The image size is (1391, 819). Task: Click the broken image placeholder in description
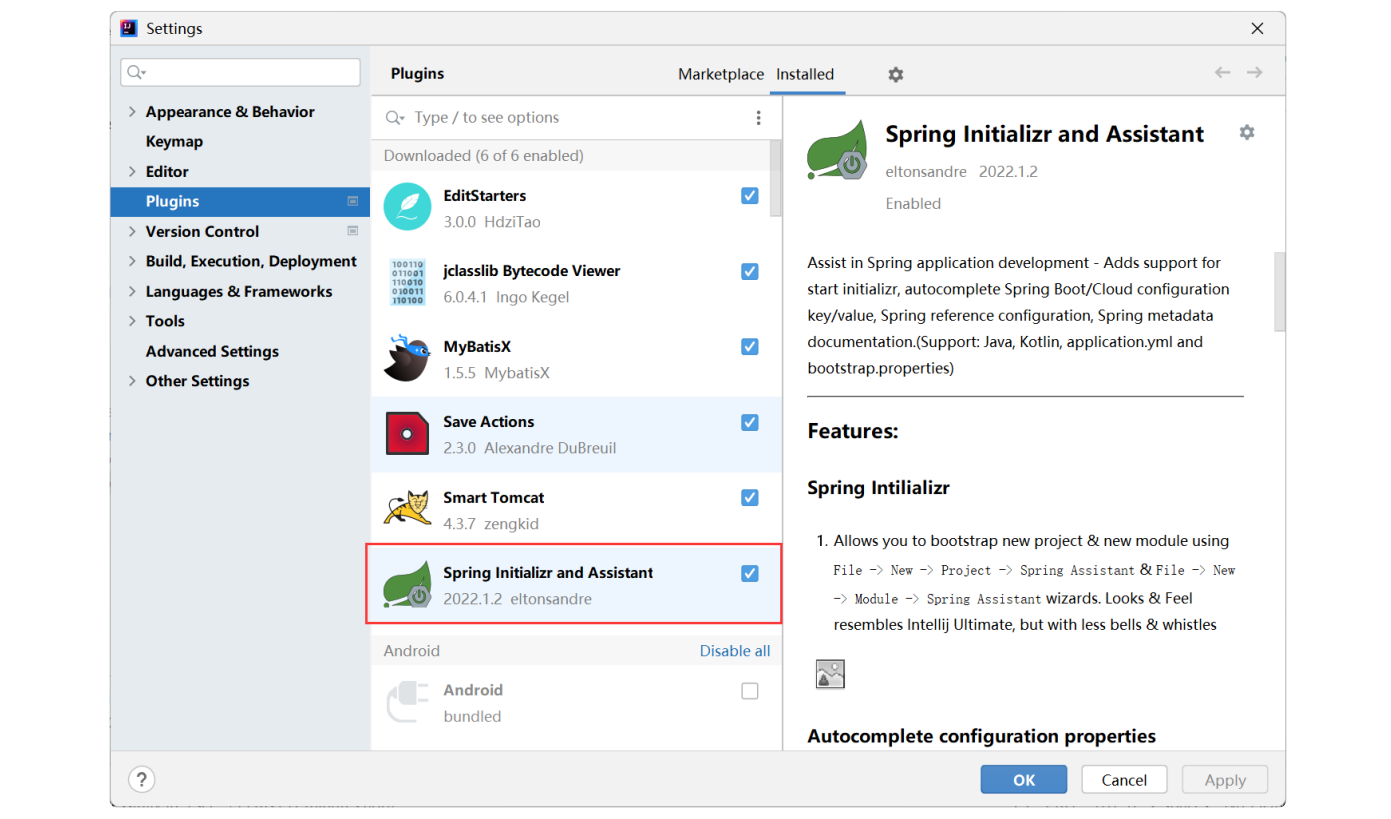[830, 674]
